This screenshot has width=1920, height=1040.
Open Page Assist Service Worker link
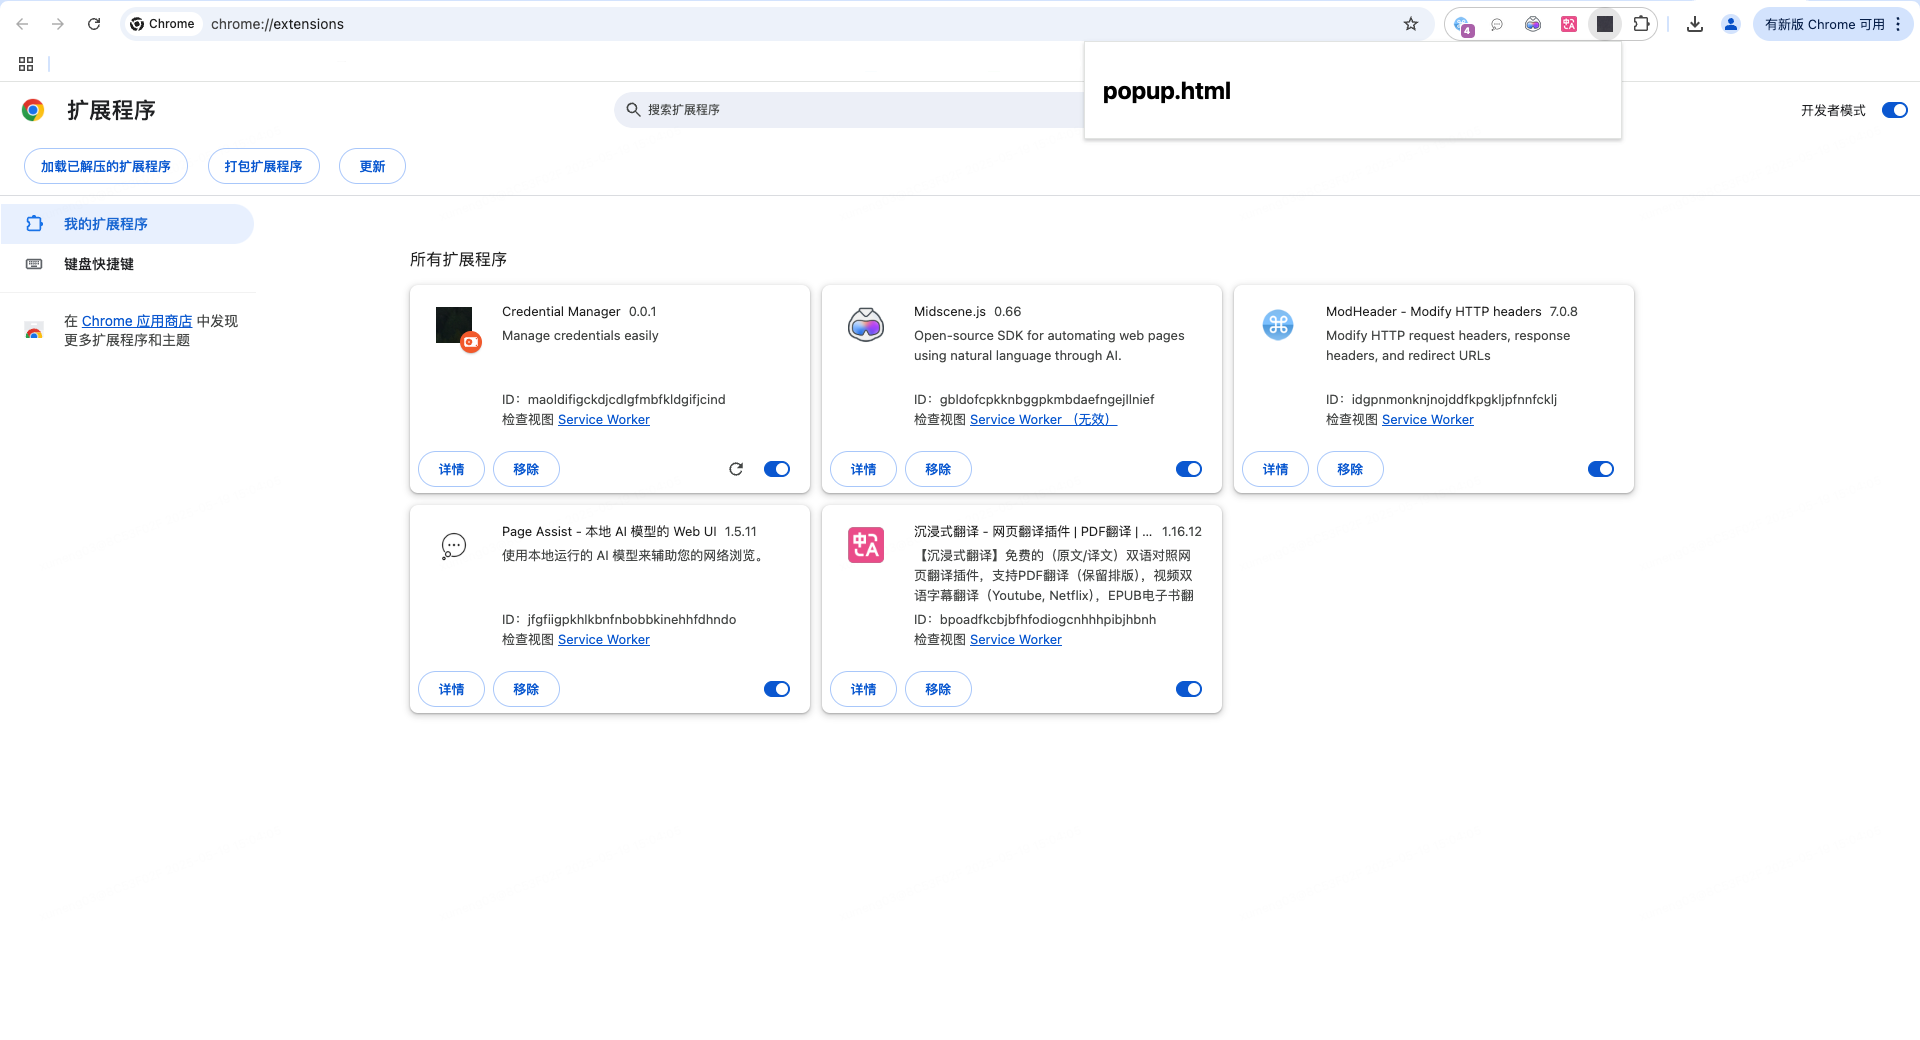tap(604, 640)
